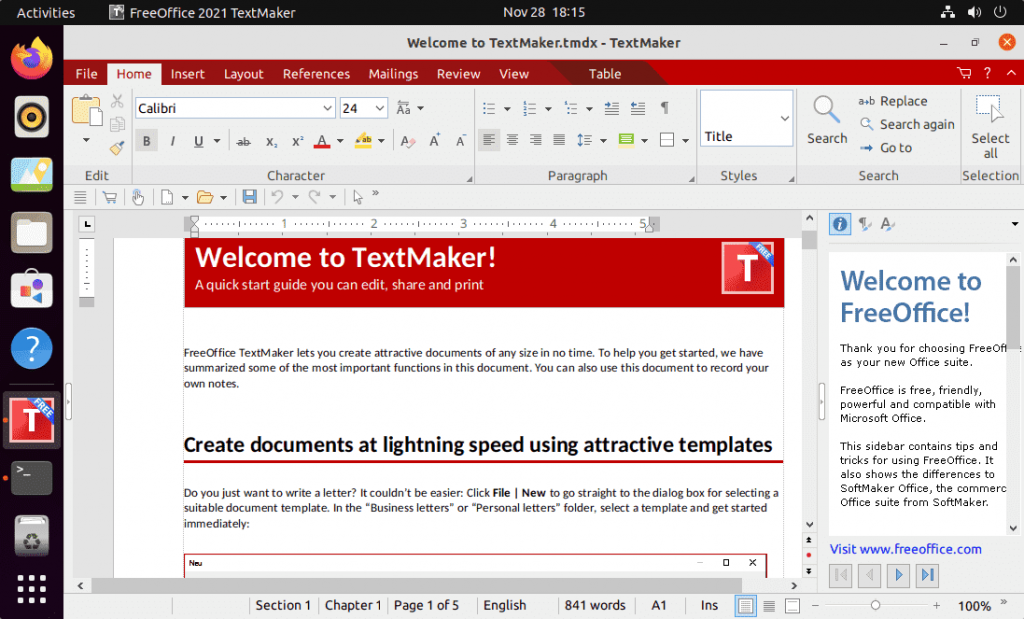The height and width of the screenshot is (619, 1024).
Task: Click Search again
Action: 906,124
